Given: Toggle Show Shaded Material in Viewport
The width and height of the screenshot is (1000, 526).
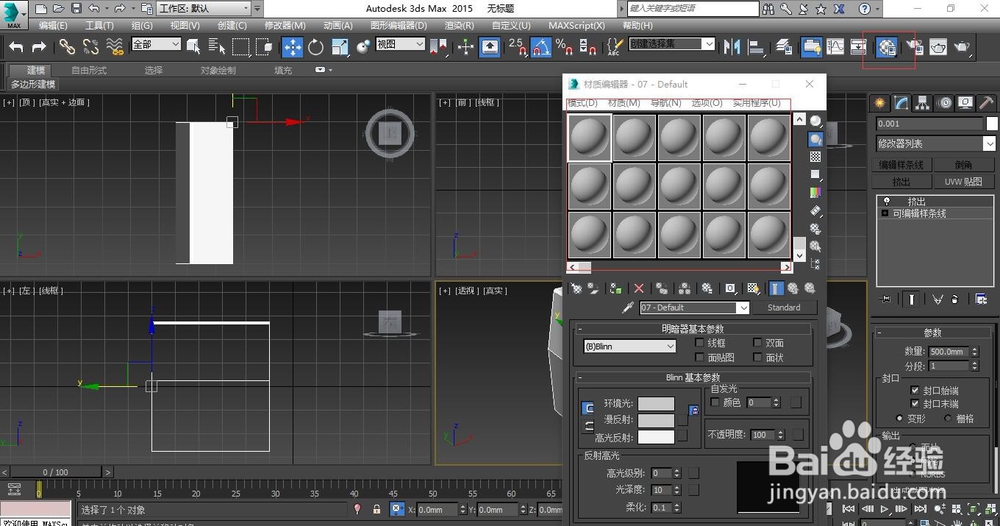Looking at the screenshot, I should click(753, 289).
